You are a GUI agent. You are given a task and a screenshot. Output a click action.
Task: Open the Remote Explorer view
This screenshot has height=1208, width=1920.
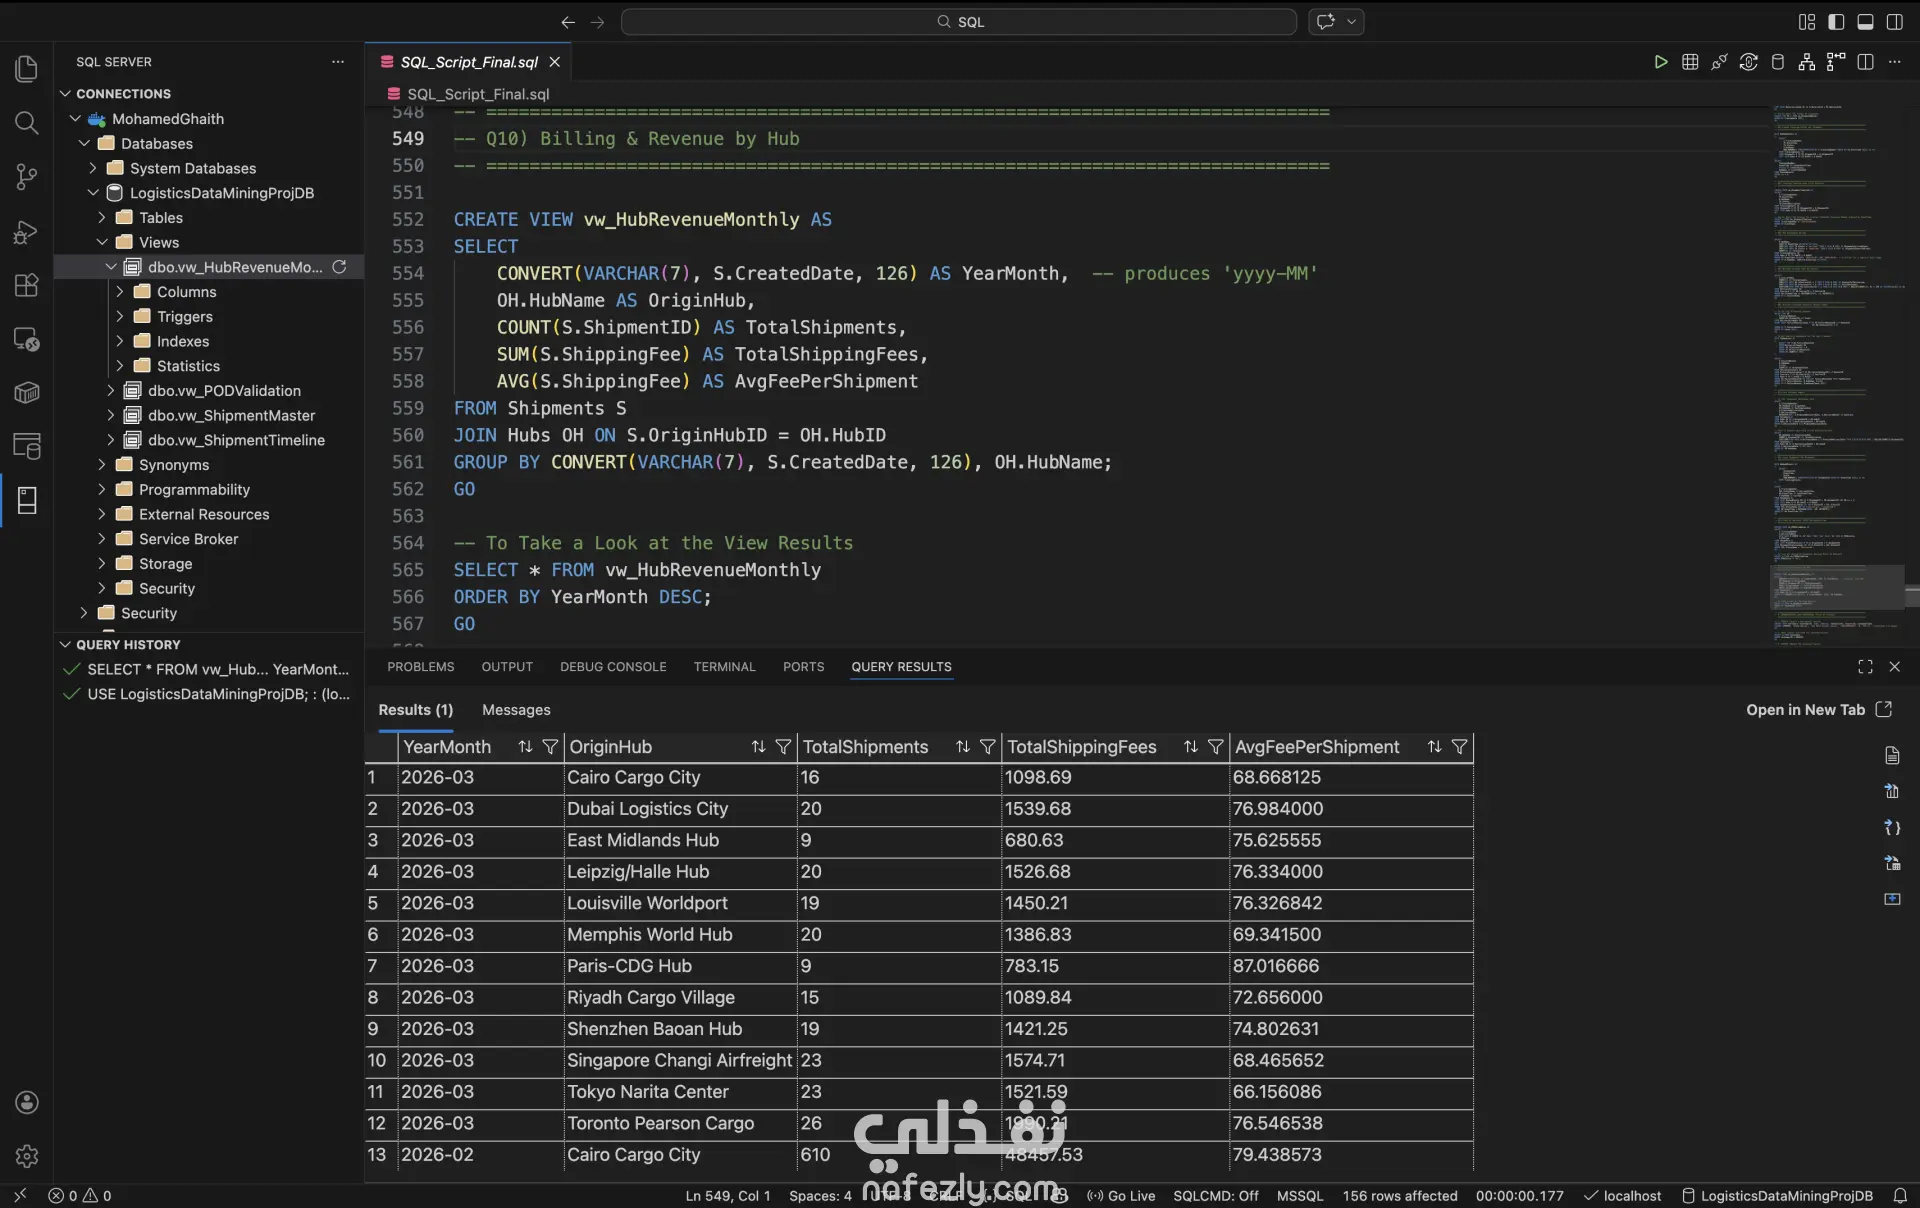27,339
